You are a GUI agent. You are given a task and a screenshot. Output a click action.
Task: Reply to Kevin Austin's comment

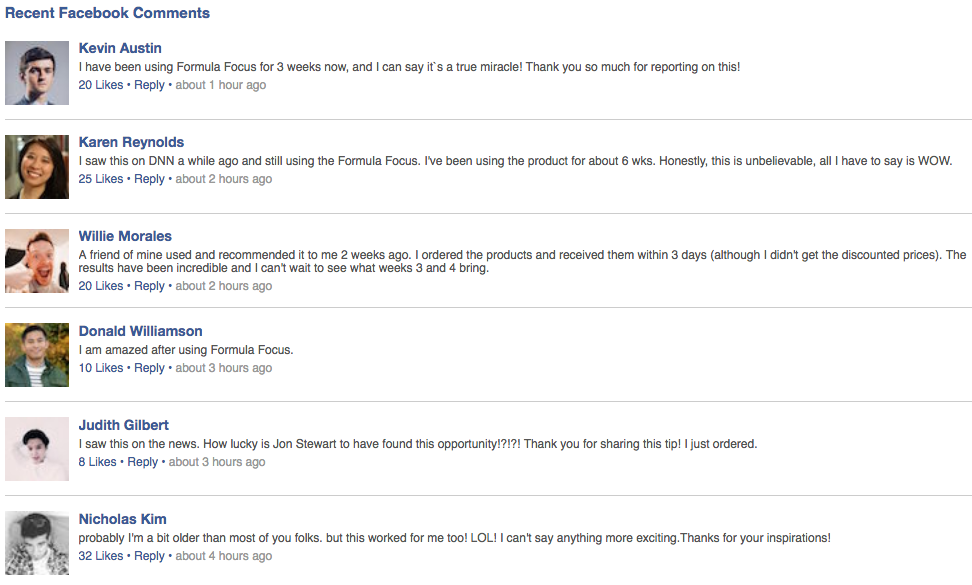(x=149, y=84)
